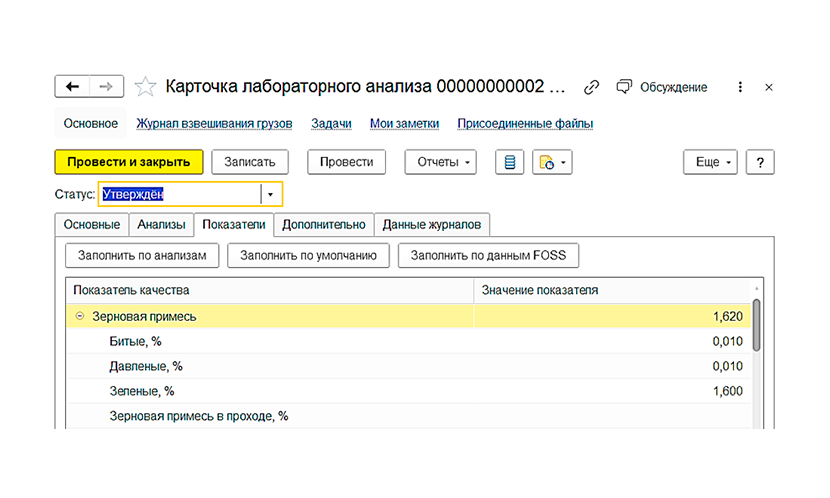830x498 pixels.
Task: Go forward with the right arrow button
Action: tap(106, 86)
